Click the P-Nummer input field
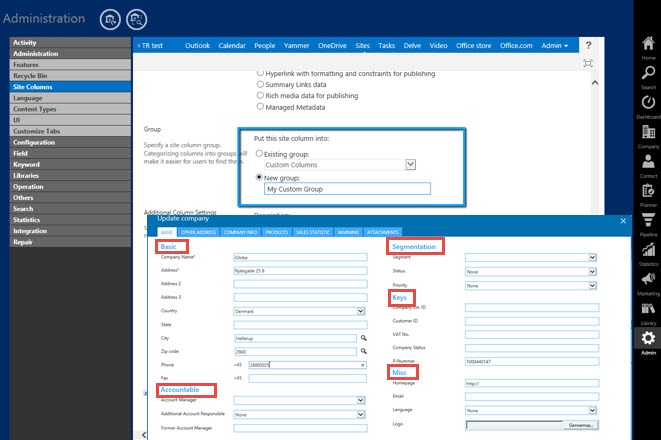The height and width of the screenshot is (440, 661). tap(532, 362)
